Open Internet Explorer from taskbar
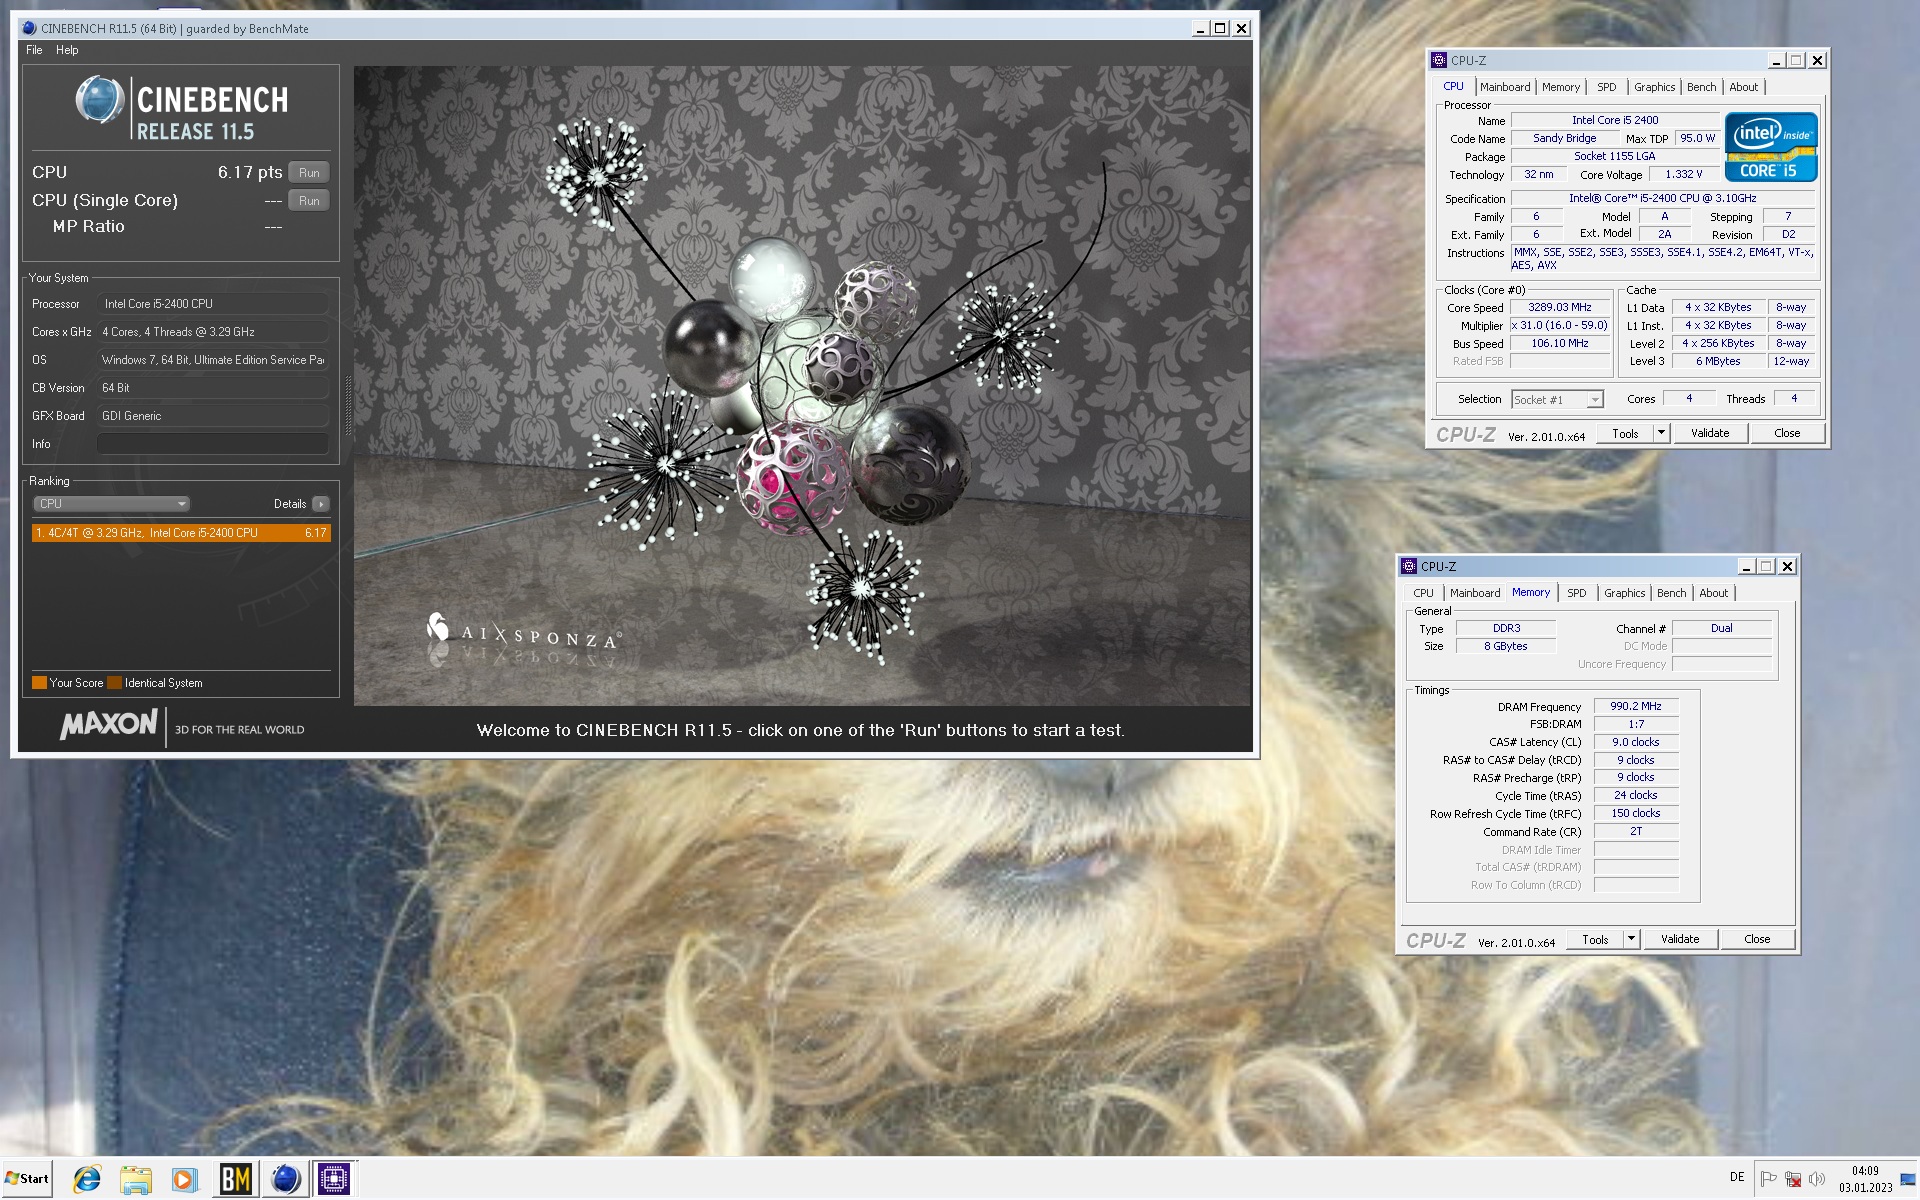The height and width of the screenshot is (1200, 1920). (87, 1179)
